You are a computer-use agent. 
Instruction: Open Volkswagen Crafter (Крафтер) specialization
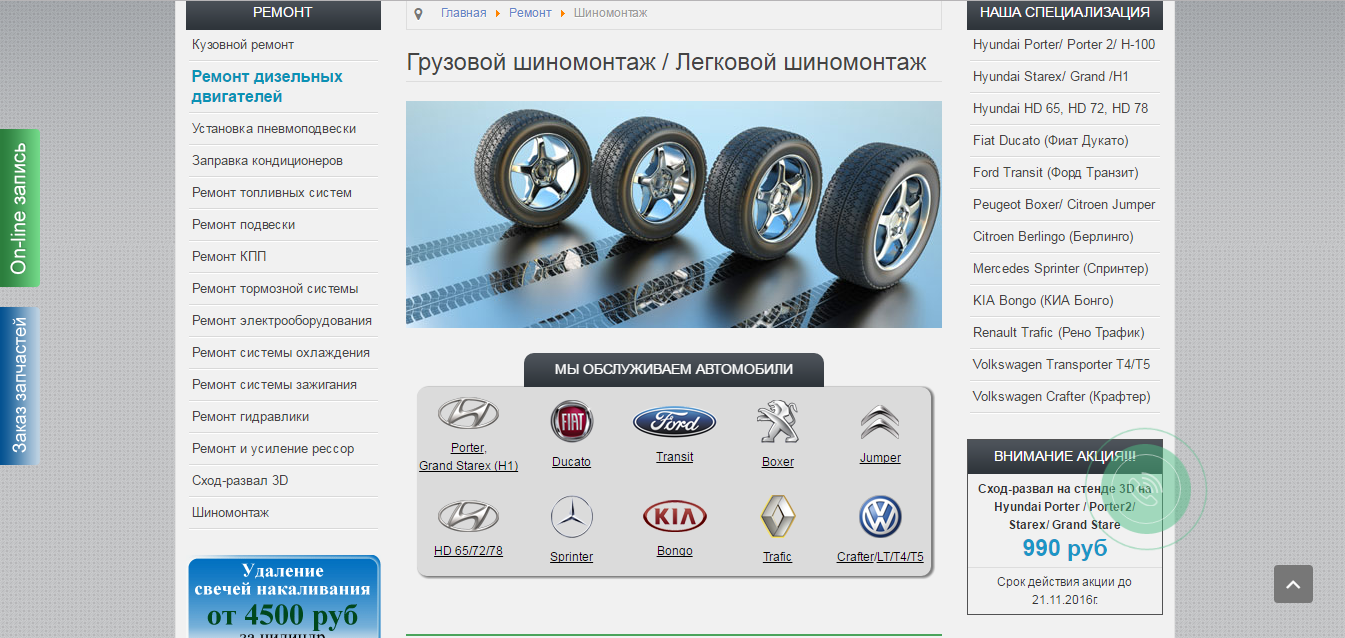pos(1064,397)
